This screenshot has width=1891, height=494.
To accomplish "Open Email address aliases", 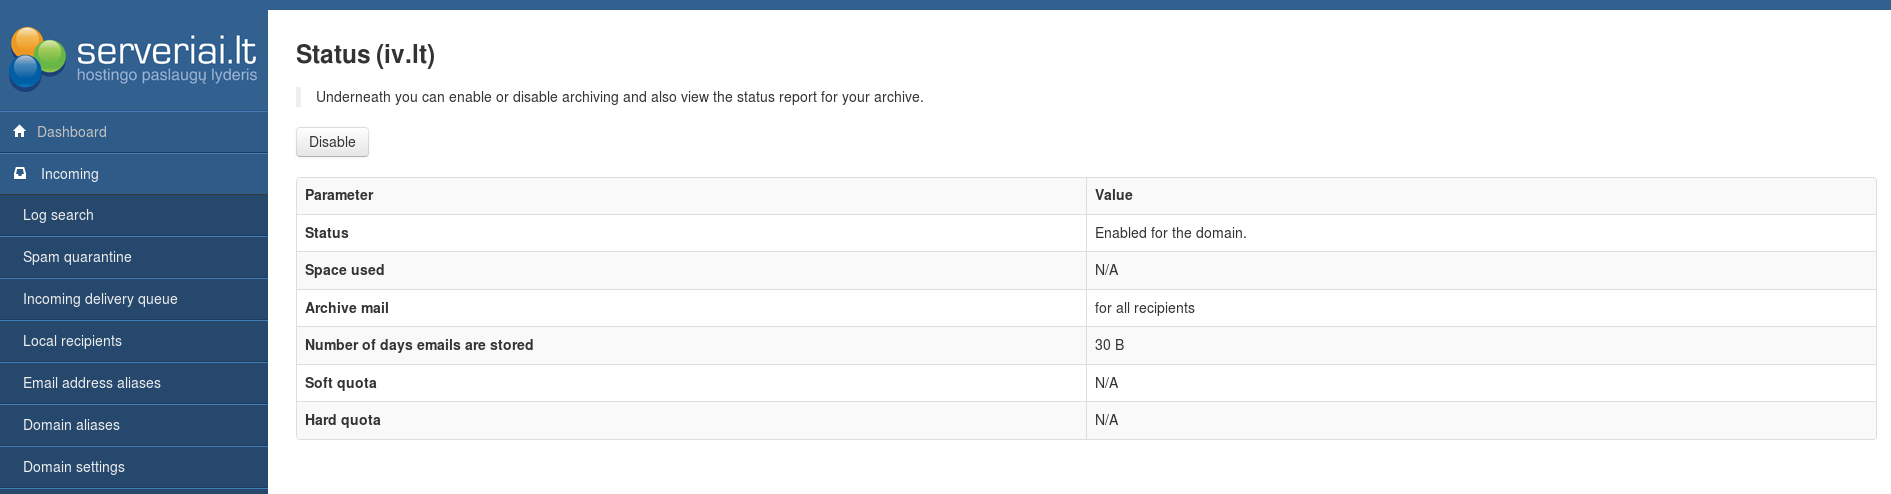I will point(92,383).
